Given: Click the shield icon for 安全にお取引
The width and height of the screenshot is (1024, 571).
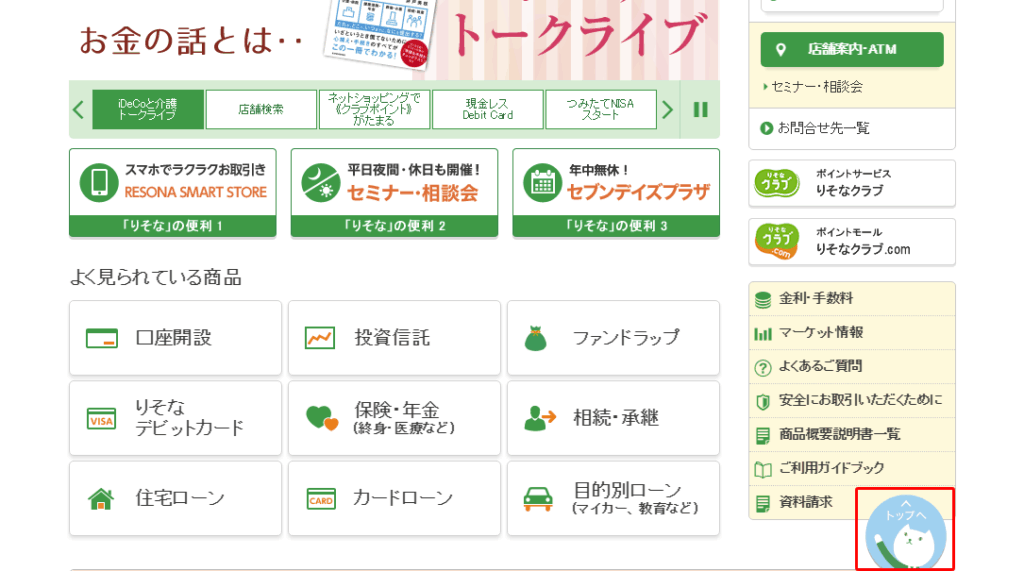Looking at the screenshot, I should [x=763, y=402].
